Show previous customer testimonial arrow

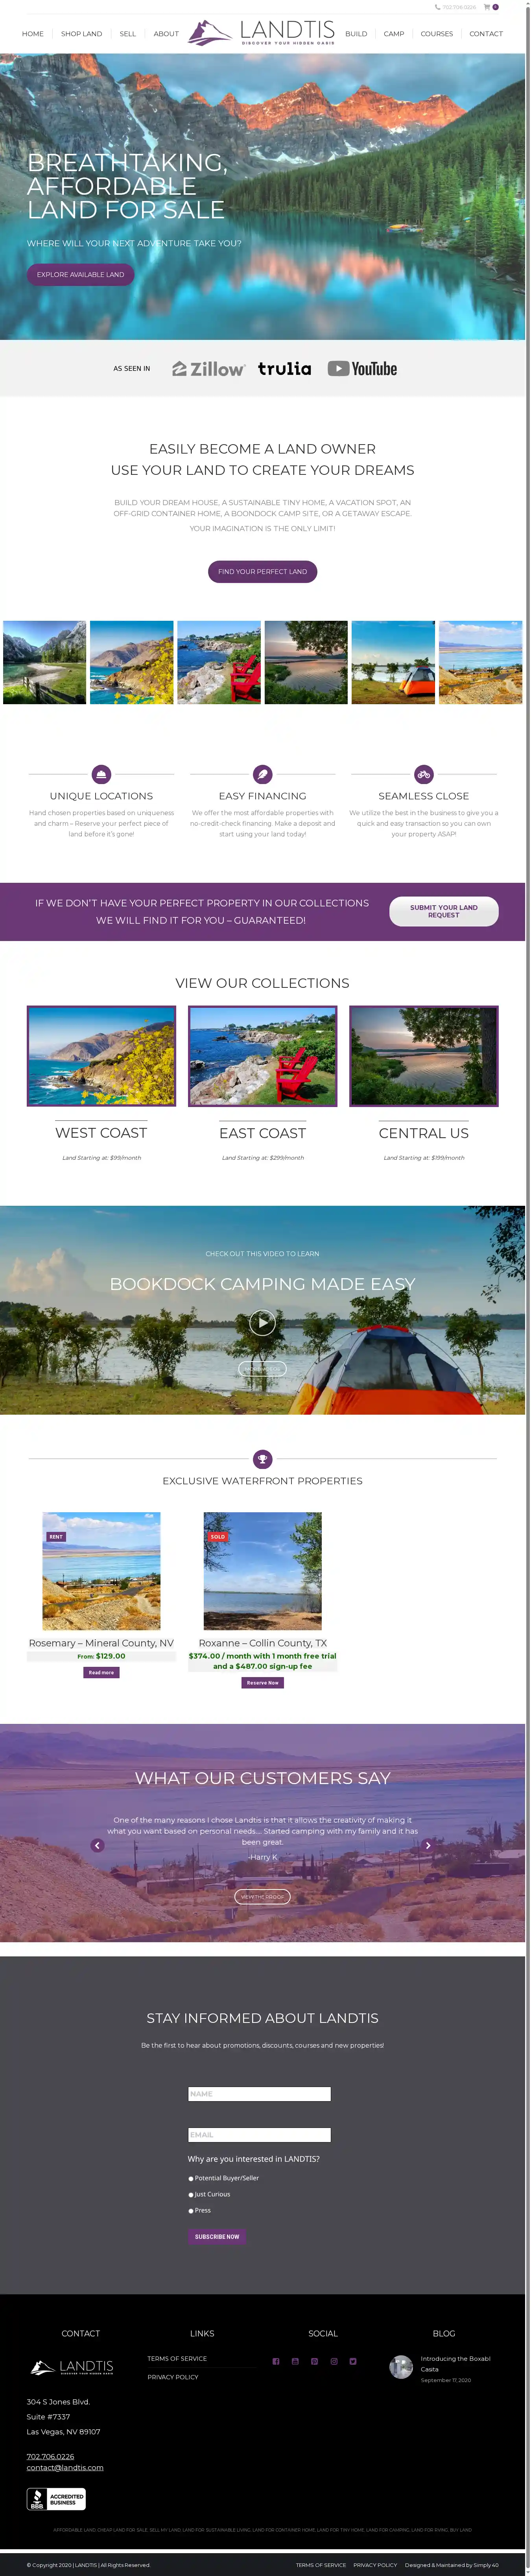(97, 1845)
